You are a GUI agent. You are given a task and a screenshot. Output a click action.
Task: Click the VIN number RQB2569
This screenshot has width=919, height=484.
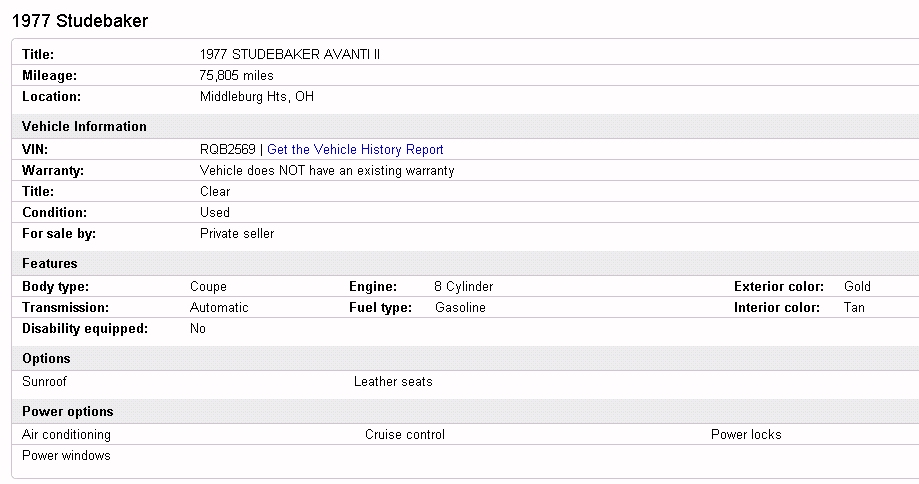click(227, 150)
